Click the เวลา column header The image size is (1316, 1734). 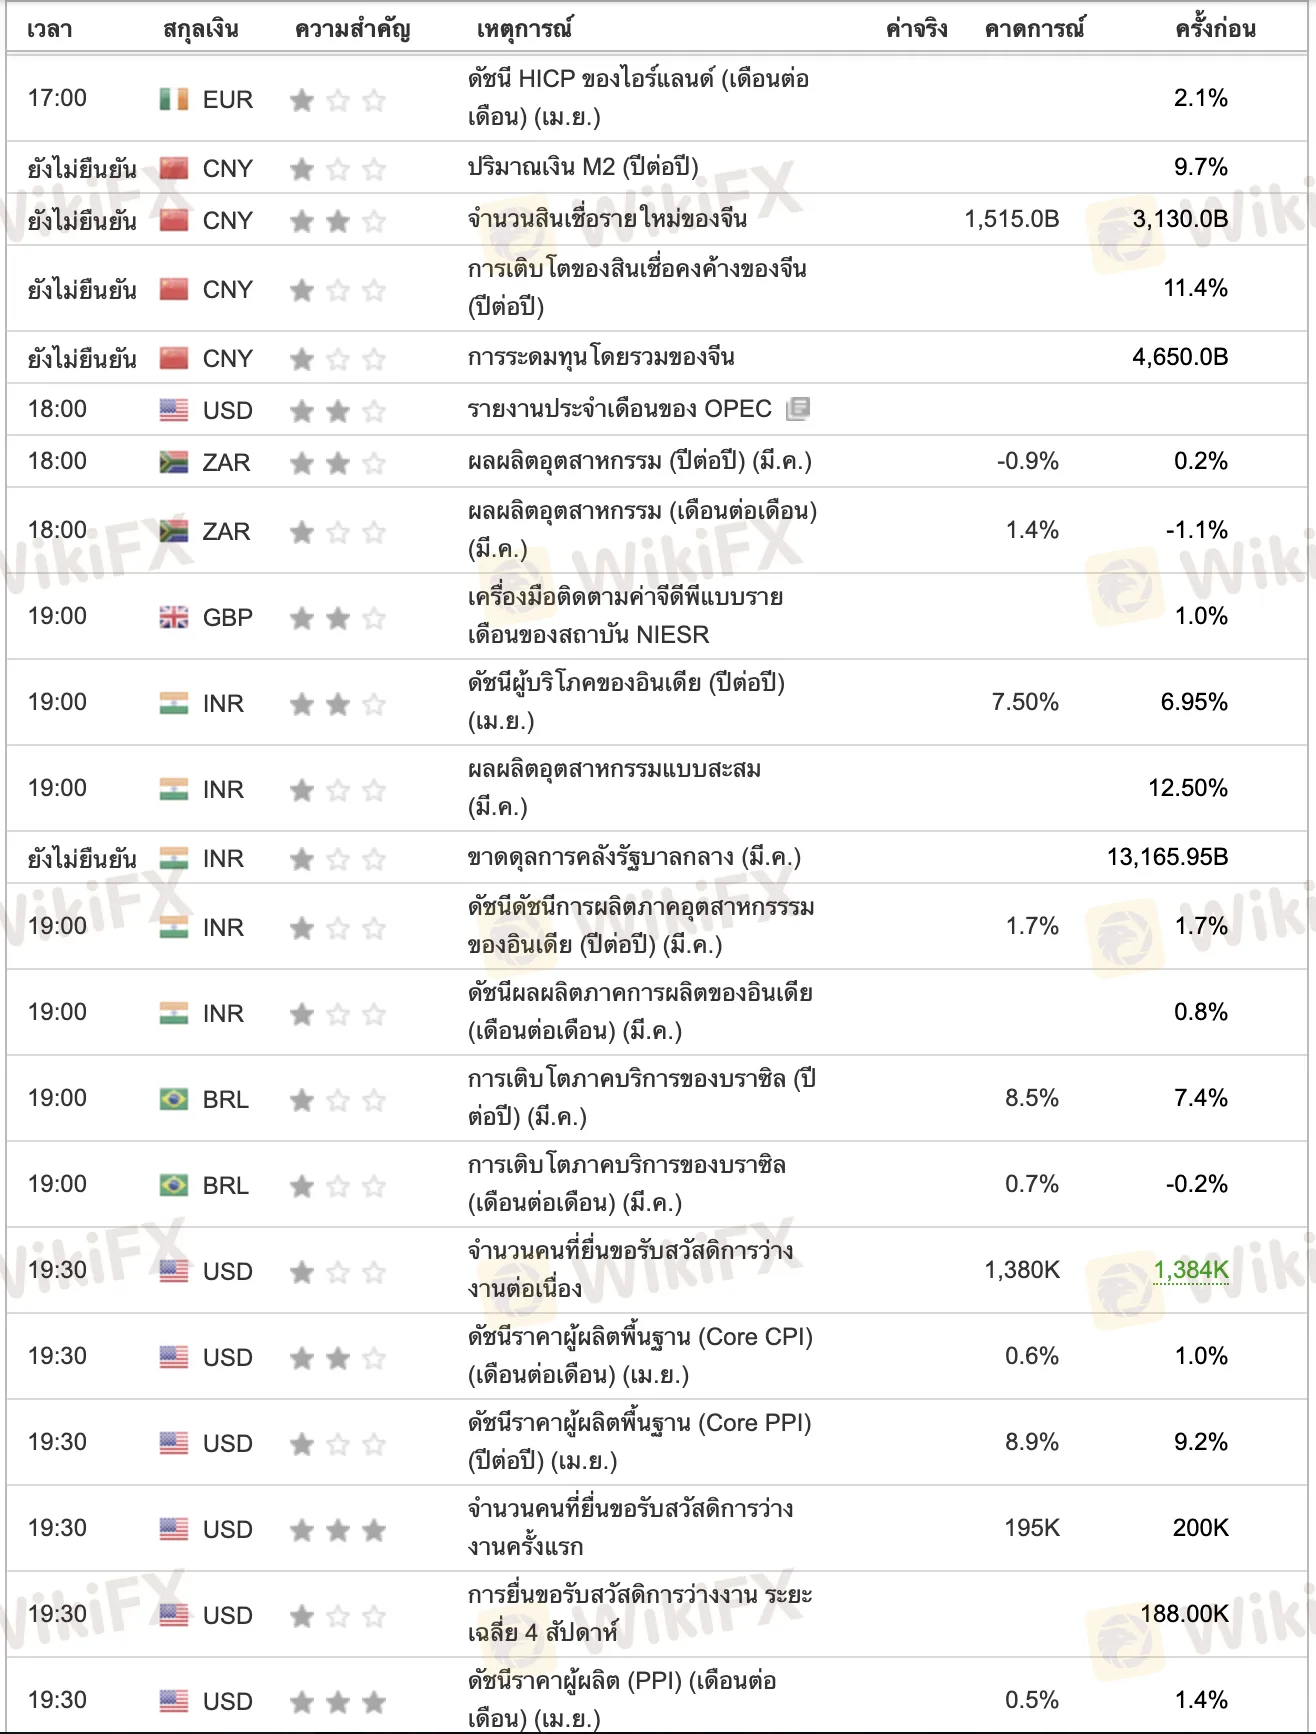coord(50,29)
